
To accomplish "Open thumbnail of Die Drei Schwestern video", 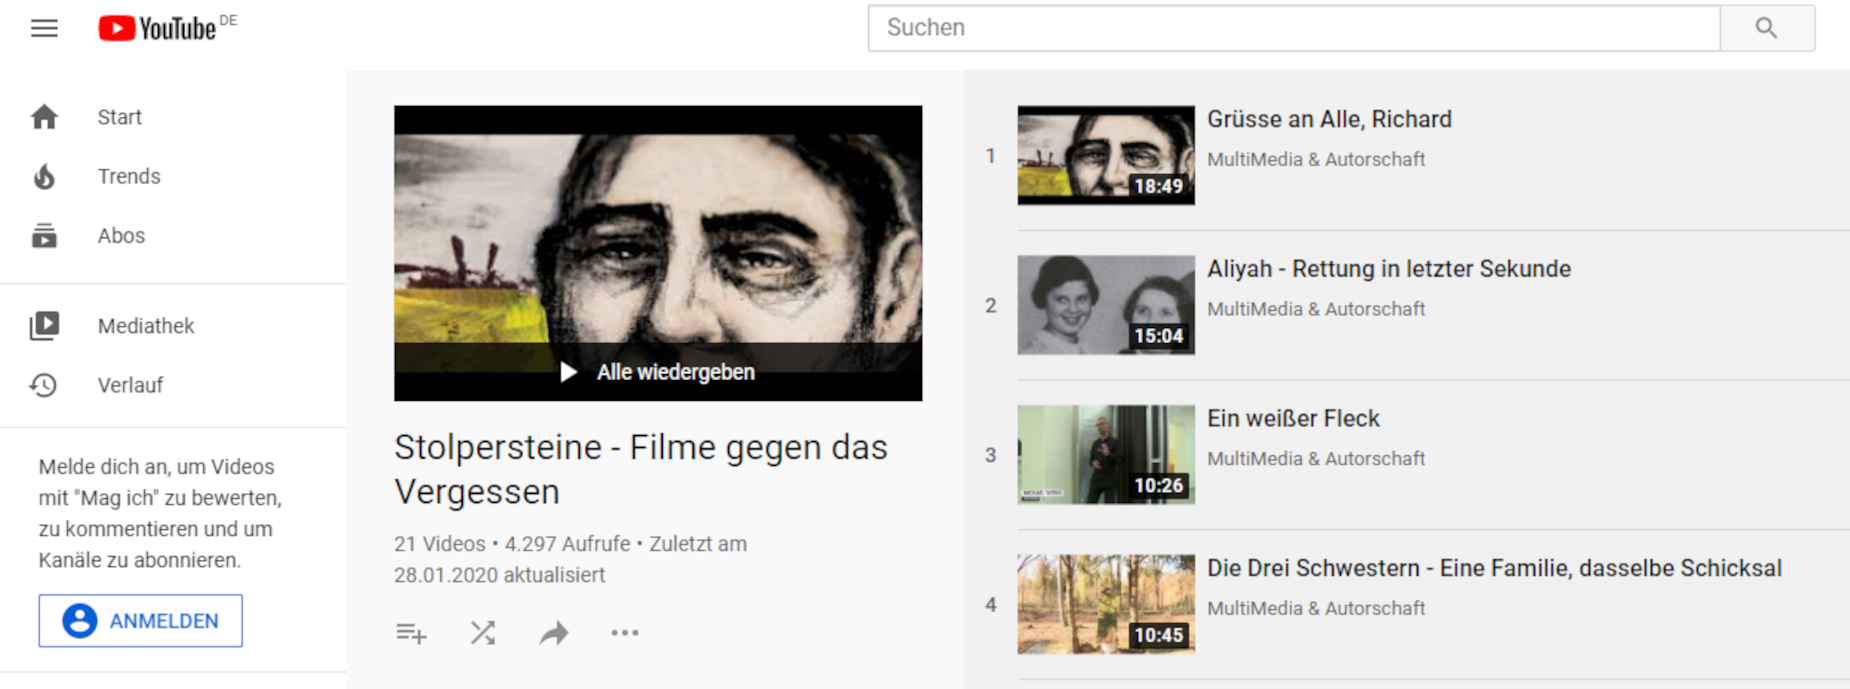I will pos(1106,604).
